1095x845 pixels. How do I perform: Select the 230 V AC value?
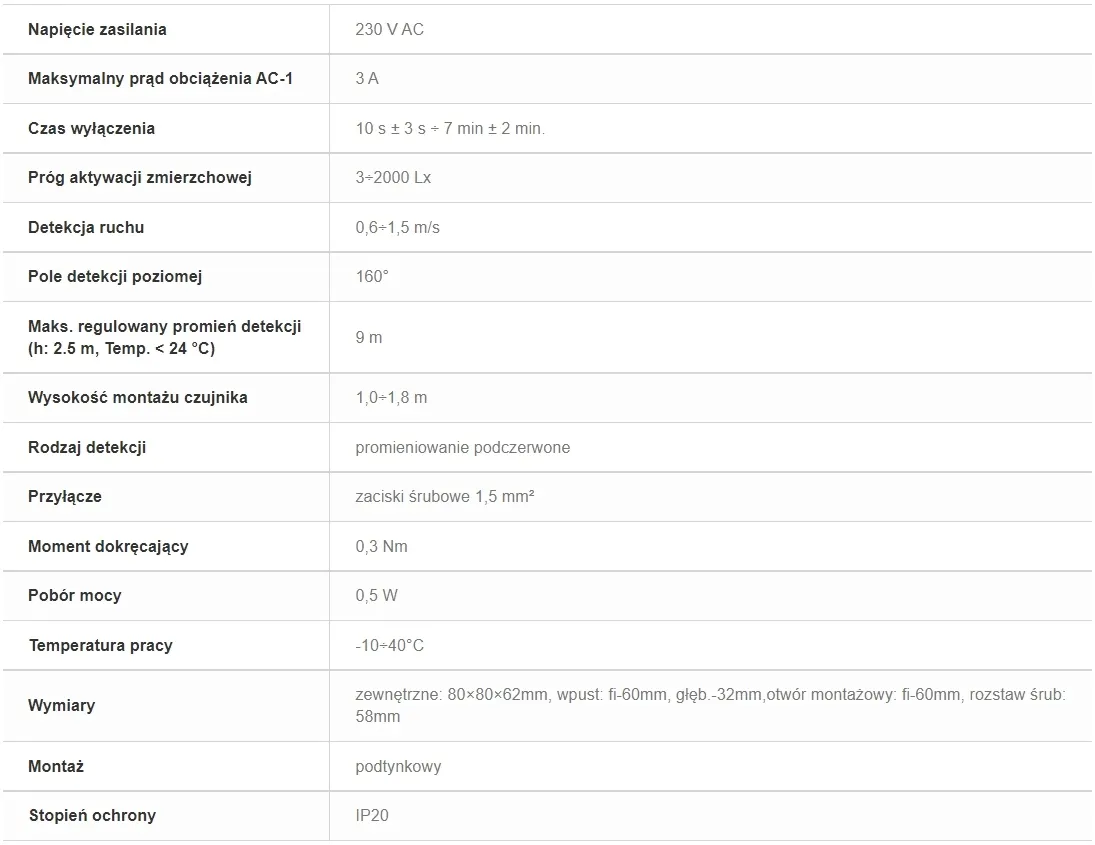click(389, 29)
